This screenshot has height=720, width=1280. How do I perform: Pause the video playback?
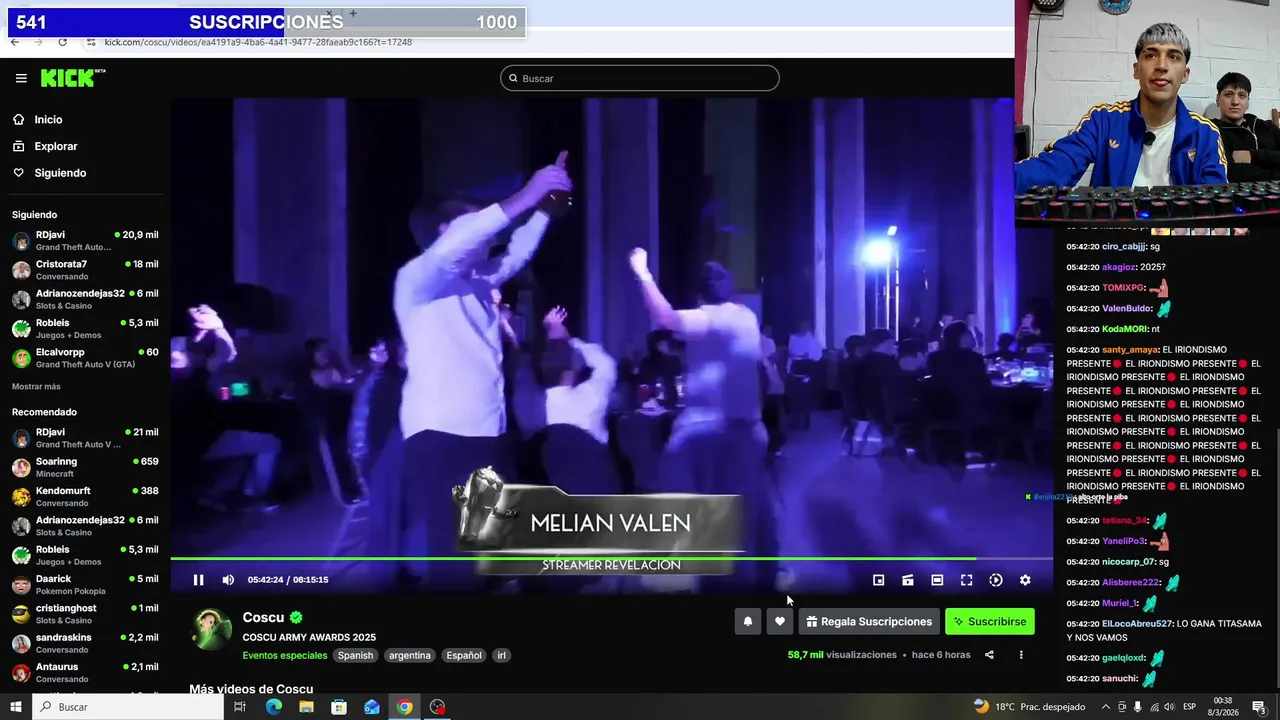click(198, 580)
